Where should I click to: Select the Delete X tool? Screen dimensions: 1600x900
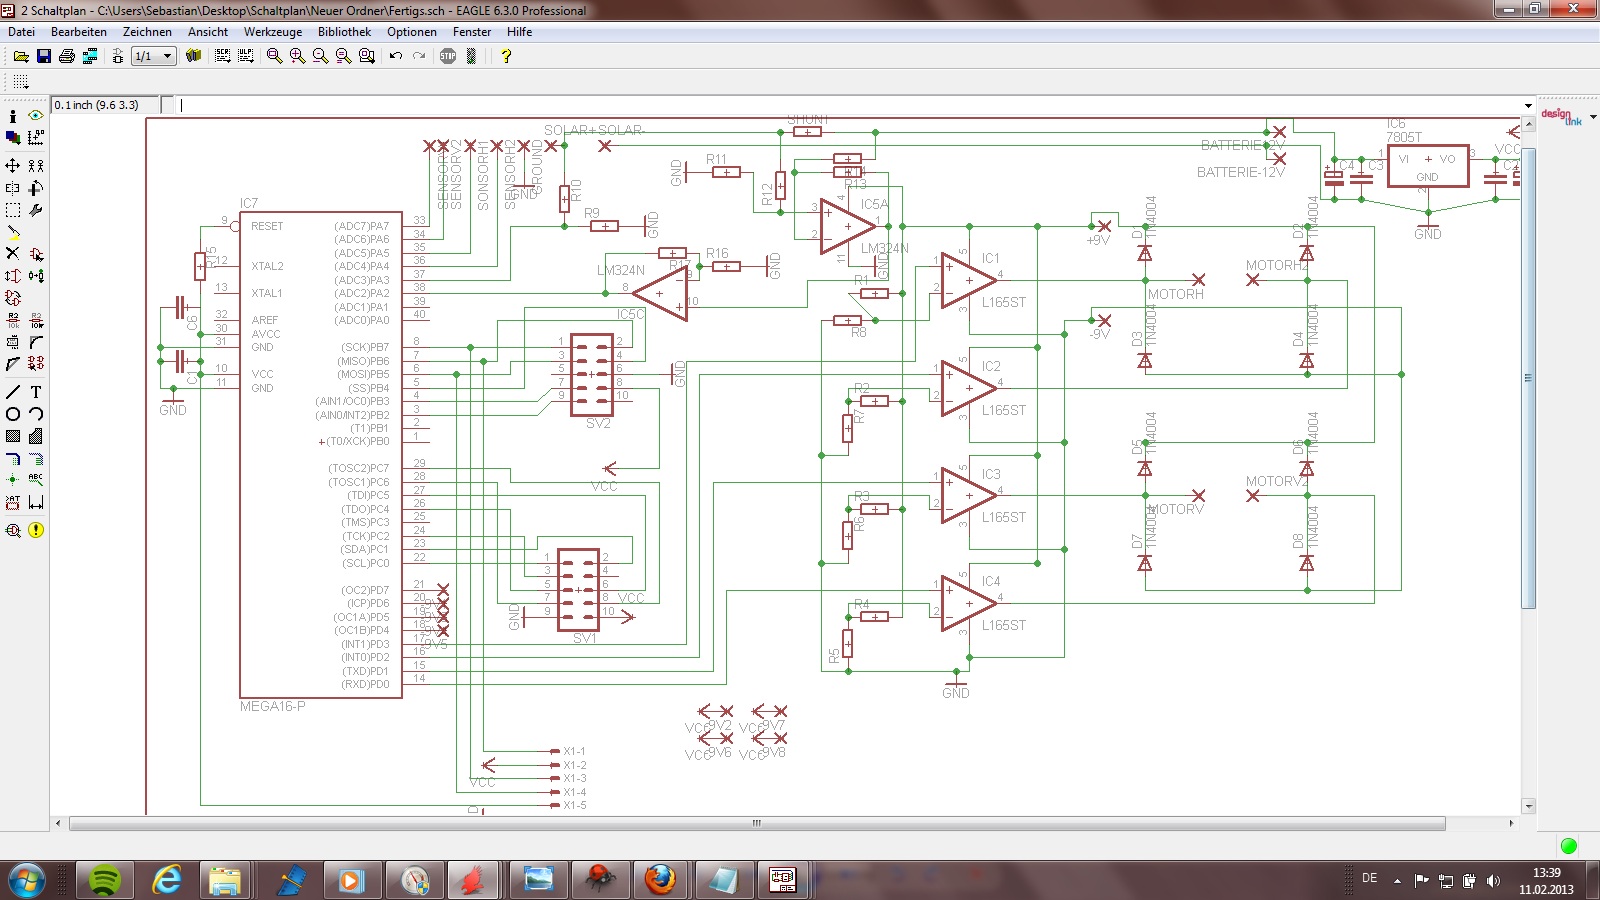[13, 254]
